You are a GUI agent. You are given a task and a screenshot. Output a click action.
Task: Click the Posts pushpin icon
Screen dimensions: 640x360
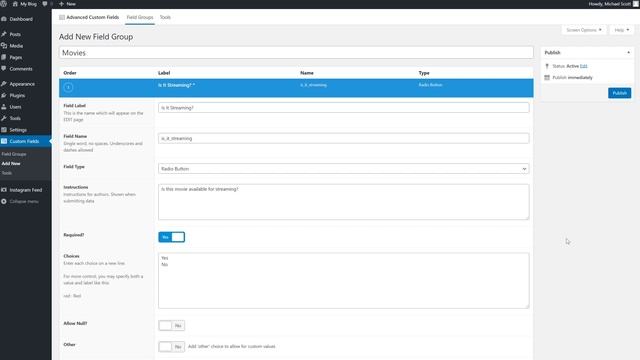click(4, 34)
